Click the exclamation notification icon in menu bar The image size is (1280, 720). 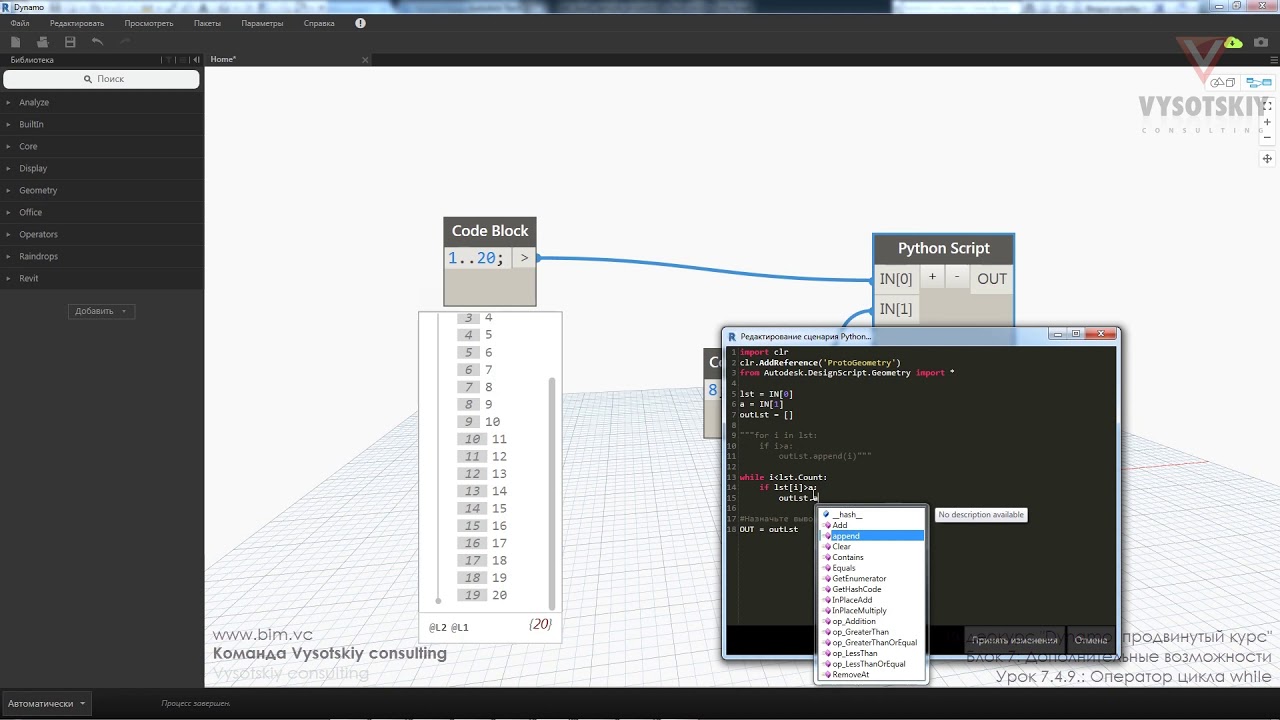tap(360, 23)
